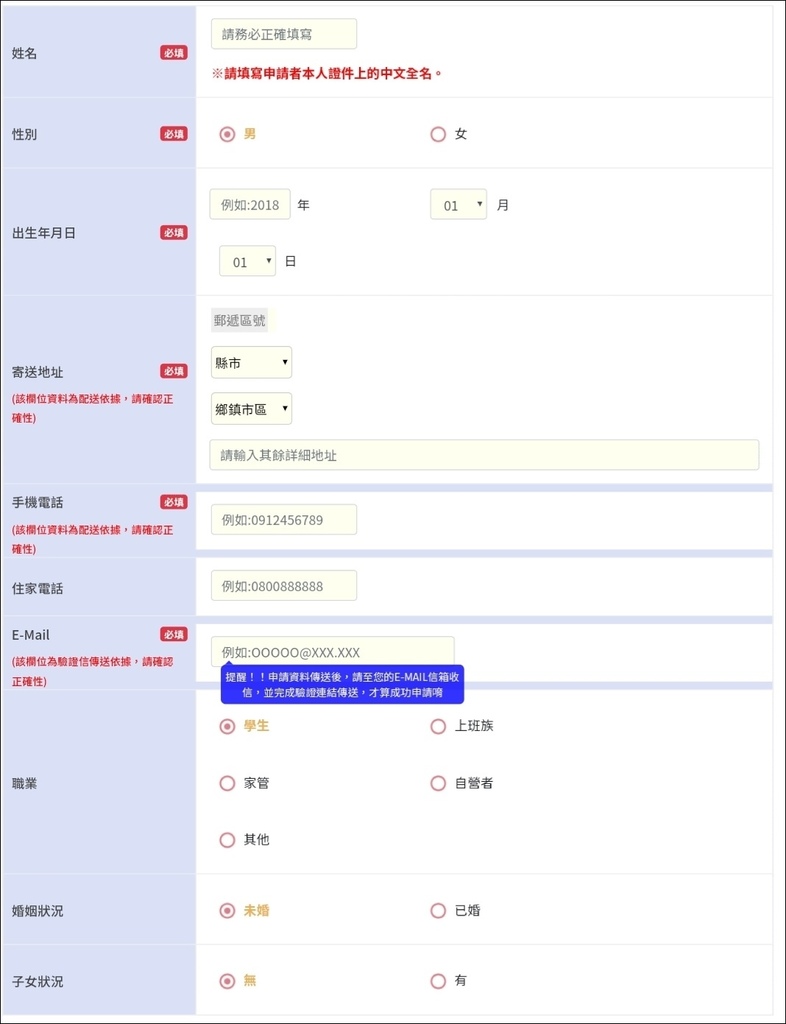This screenshot has height=1024, width=786.
Task: Open the birth month 月 dropdown
Action: [x=458, y=204]
